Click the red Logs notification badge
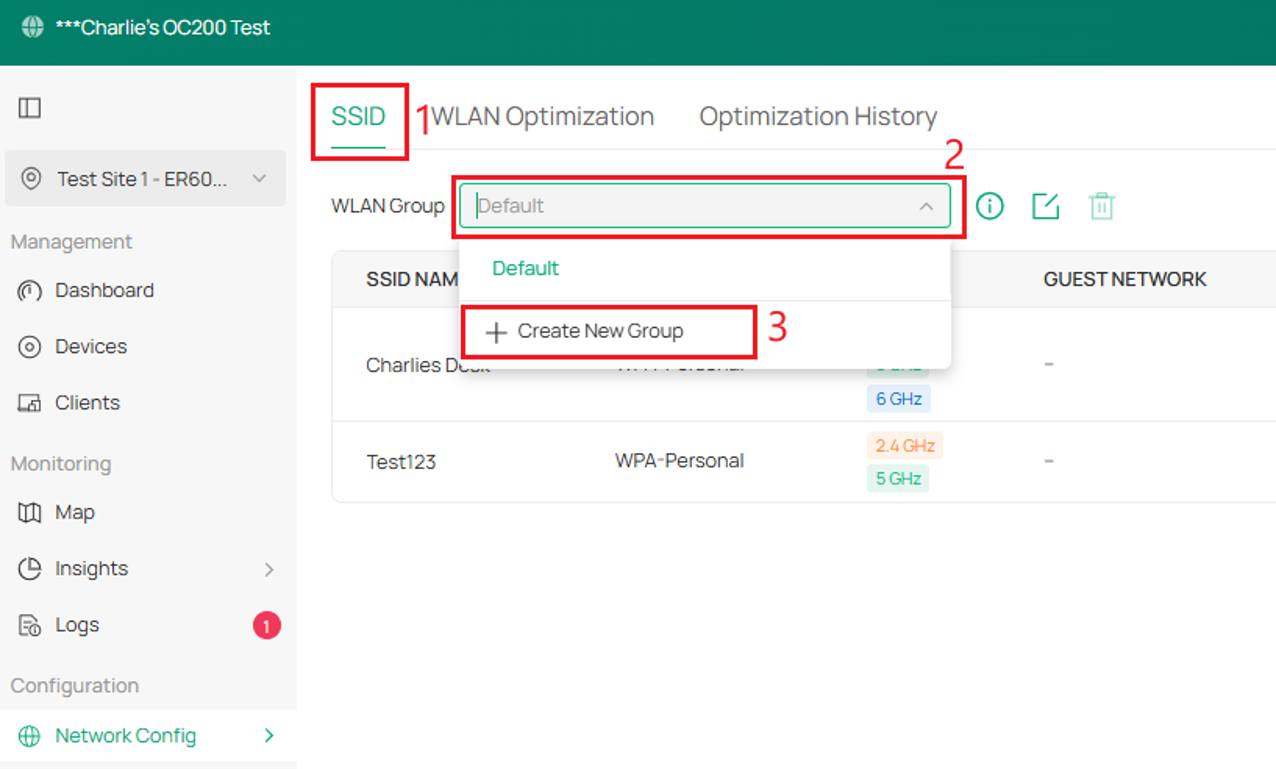Image resolution: width=1276 pixels, height=769 pixels. point(266,626)
